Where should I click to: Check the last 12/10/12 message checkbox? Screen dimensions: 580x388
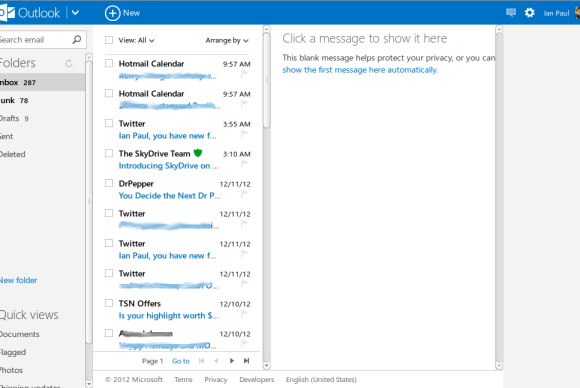[x=109, y=333]
